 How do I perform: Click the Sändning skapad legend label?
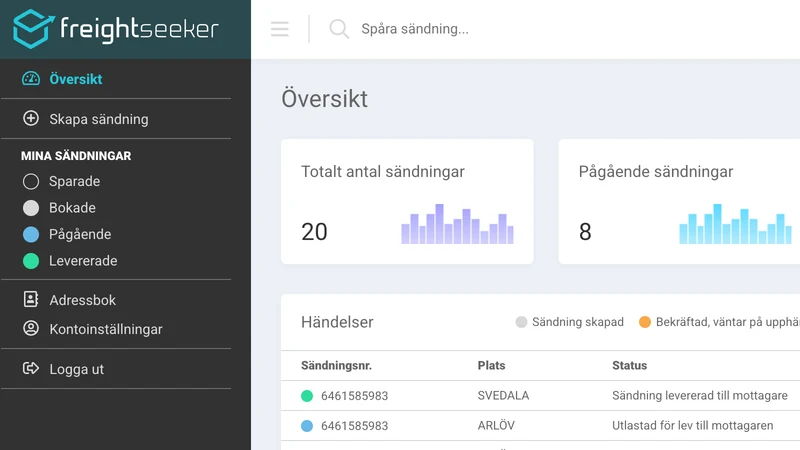point(578,322)
